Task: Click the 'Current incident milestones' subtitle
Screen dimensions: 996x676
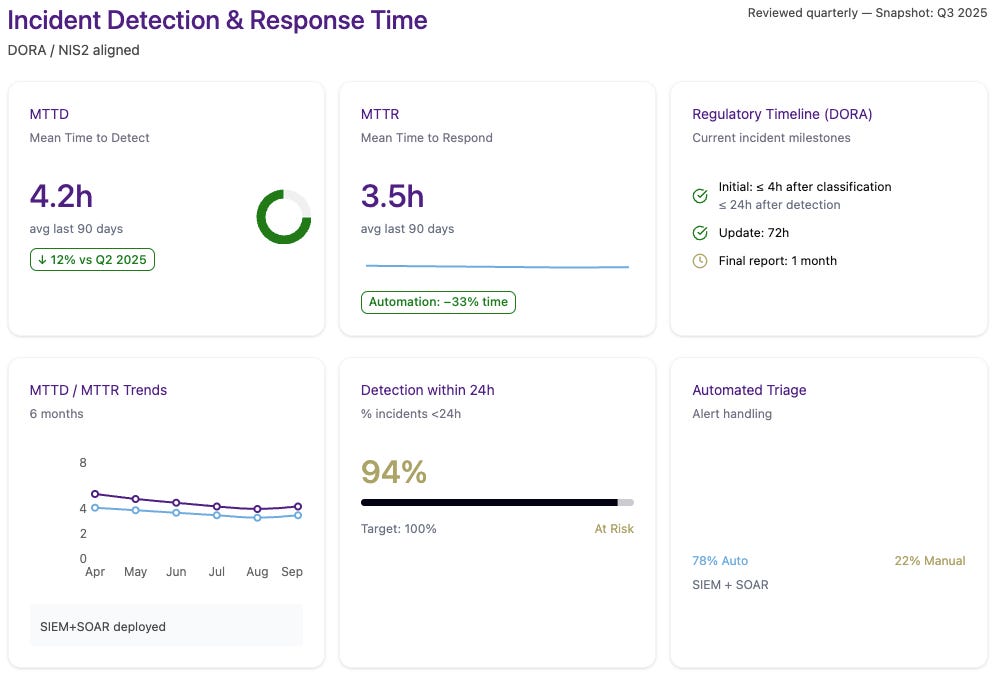Action: (771, 138)
